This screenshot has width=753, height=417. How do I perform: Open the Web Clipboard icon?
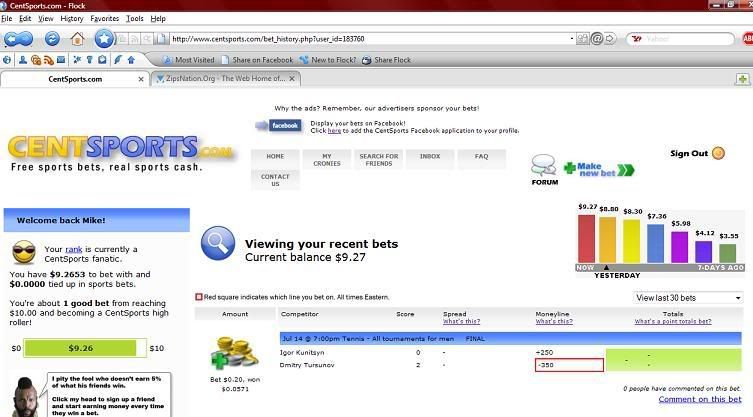[x=102, y=60]
